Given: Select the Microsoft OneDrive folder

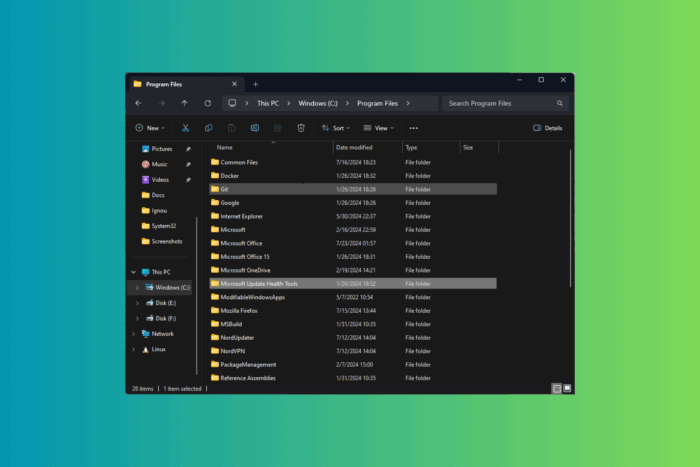Looking at the screenshot, I should tap(353, 270).
